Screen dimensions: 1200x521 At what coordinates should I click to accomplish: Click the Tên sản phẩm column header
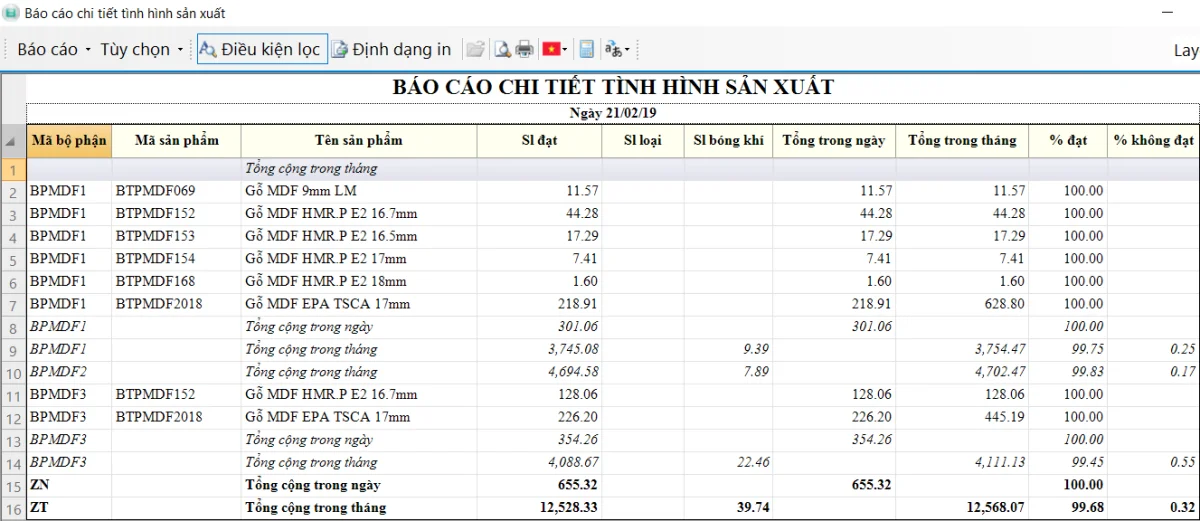click(358, 140)
